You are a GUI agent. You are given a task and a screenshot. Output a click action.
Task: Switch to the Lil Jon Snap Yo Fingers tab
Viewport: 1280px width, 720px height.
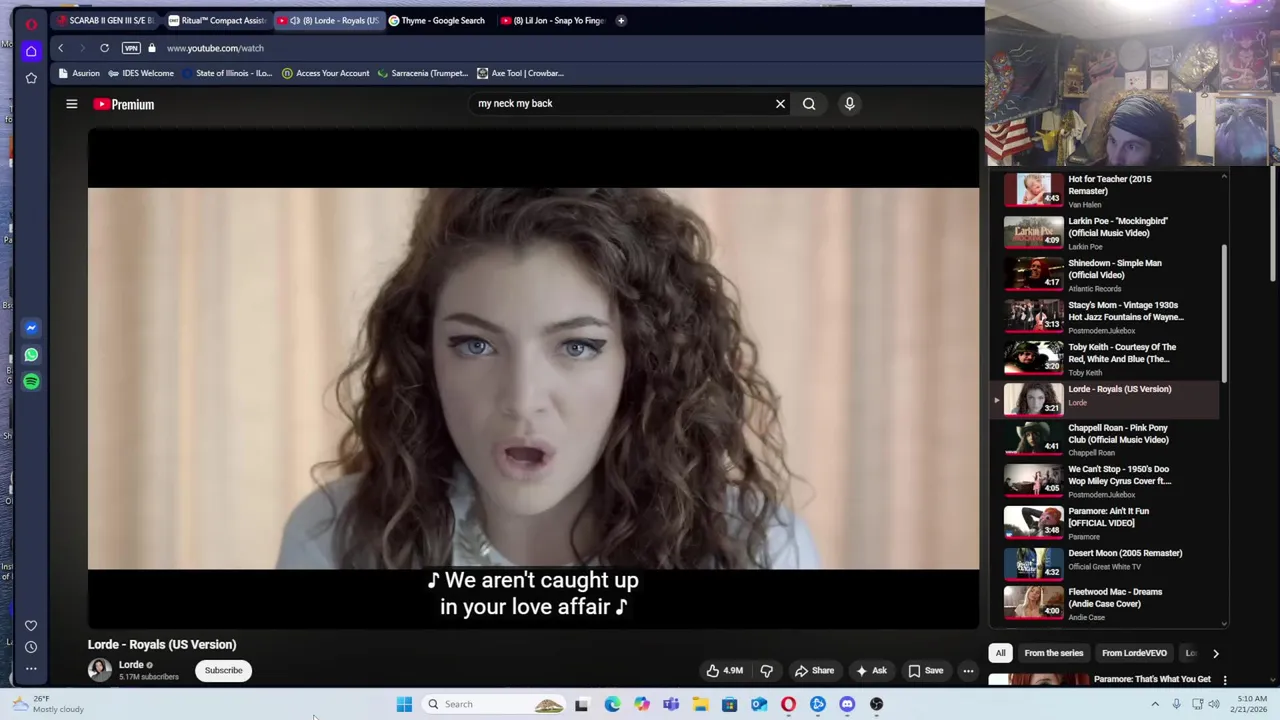click(x=553, y=20)
